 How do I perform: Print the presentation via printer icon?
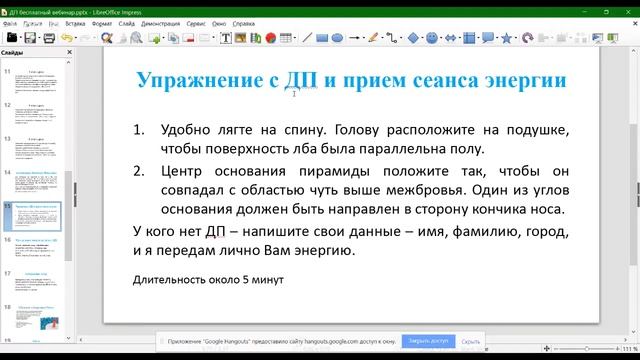[x=49, y=38]
